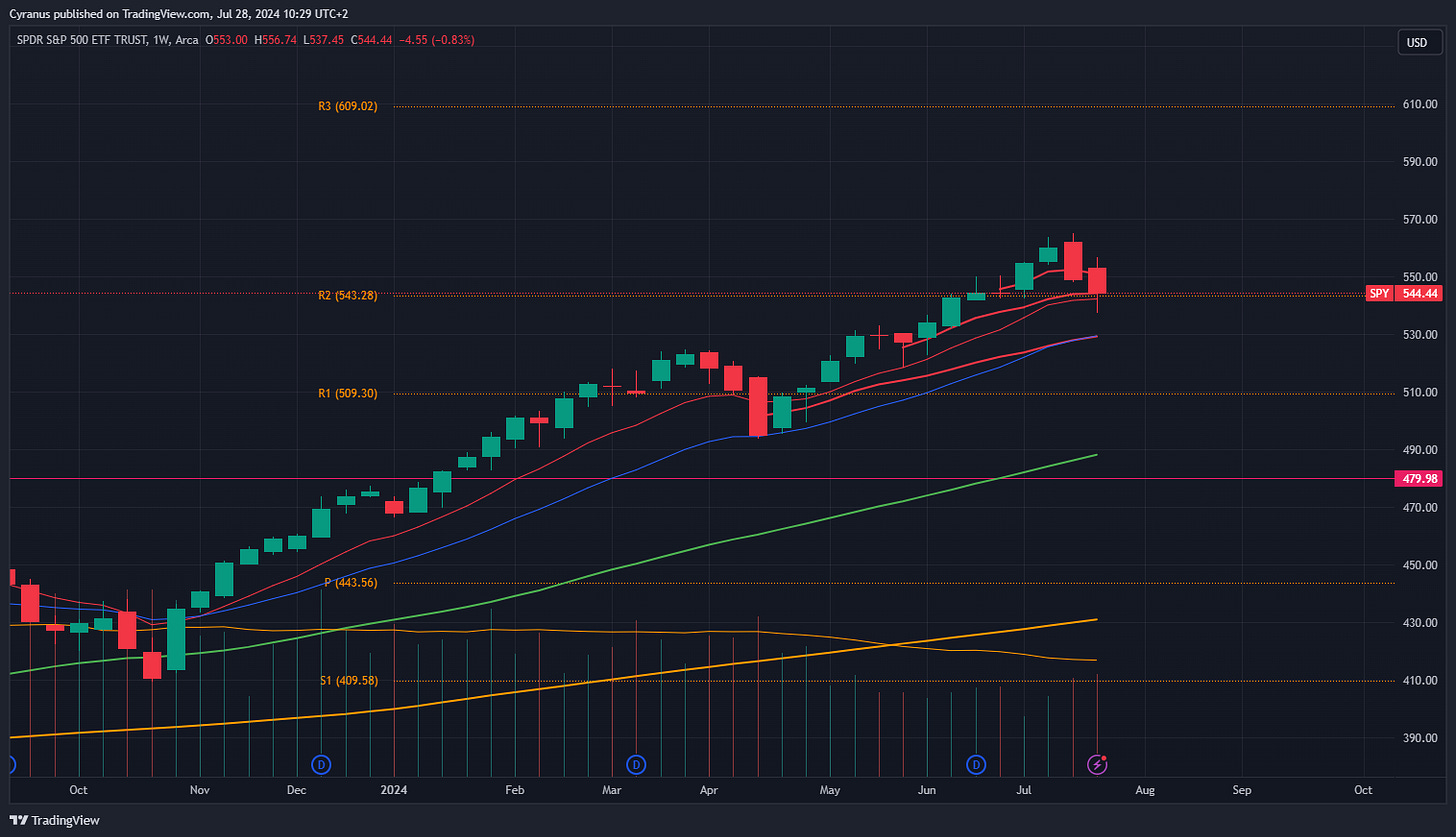Click the 2024 time axis label

394,789
